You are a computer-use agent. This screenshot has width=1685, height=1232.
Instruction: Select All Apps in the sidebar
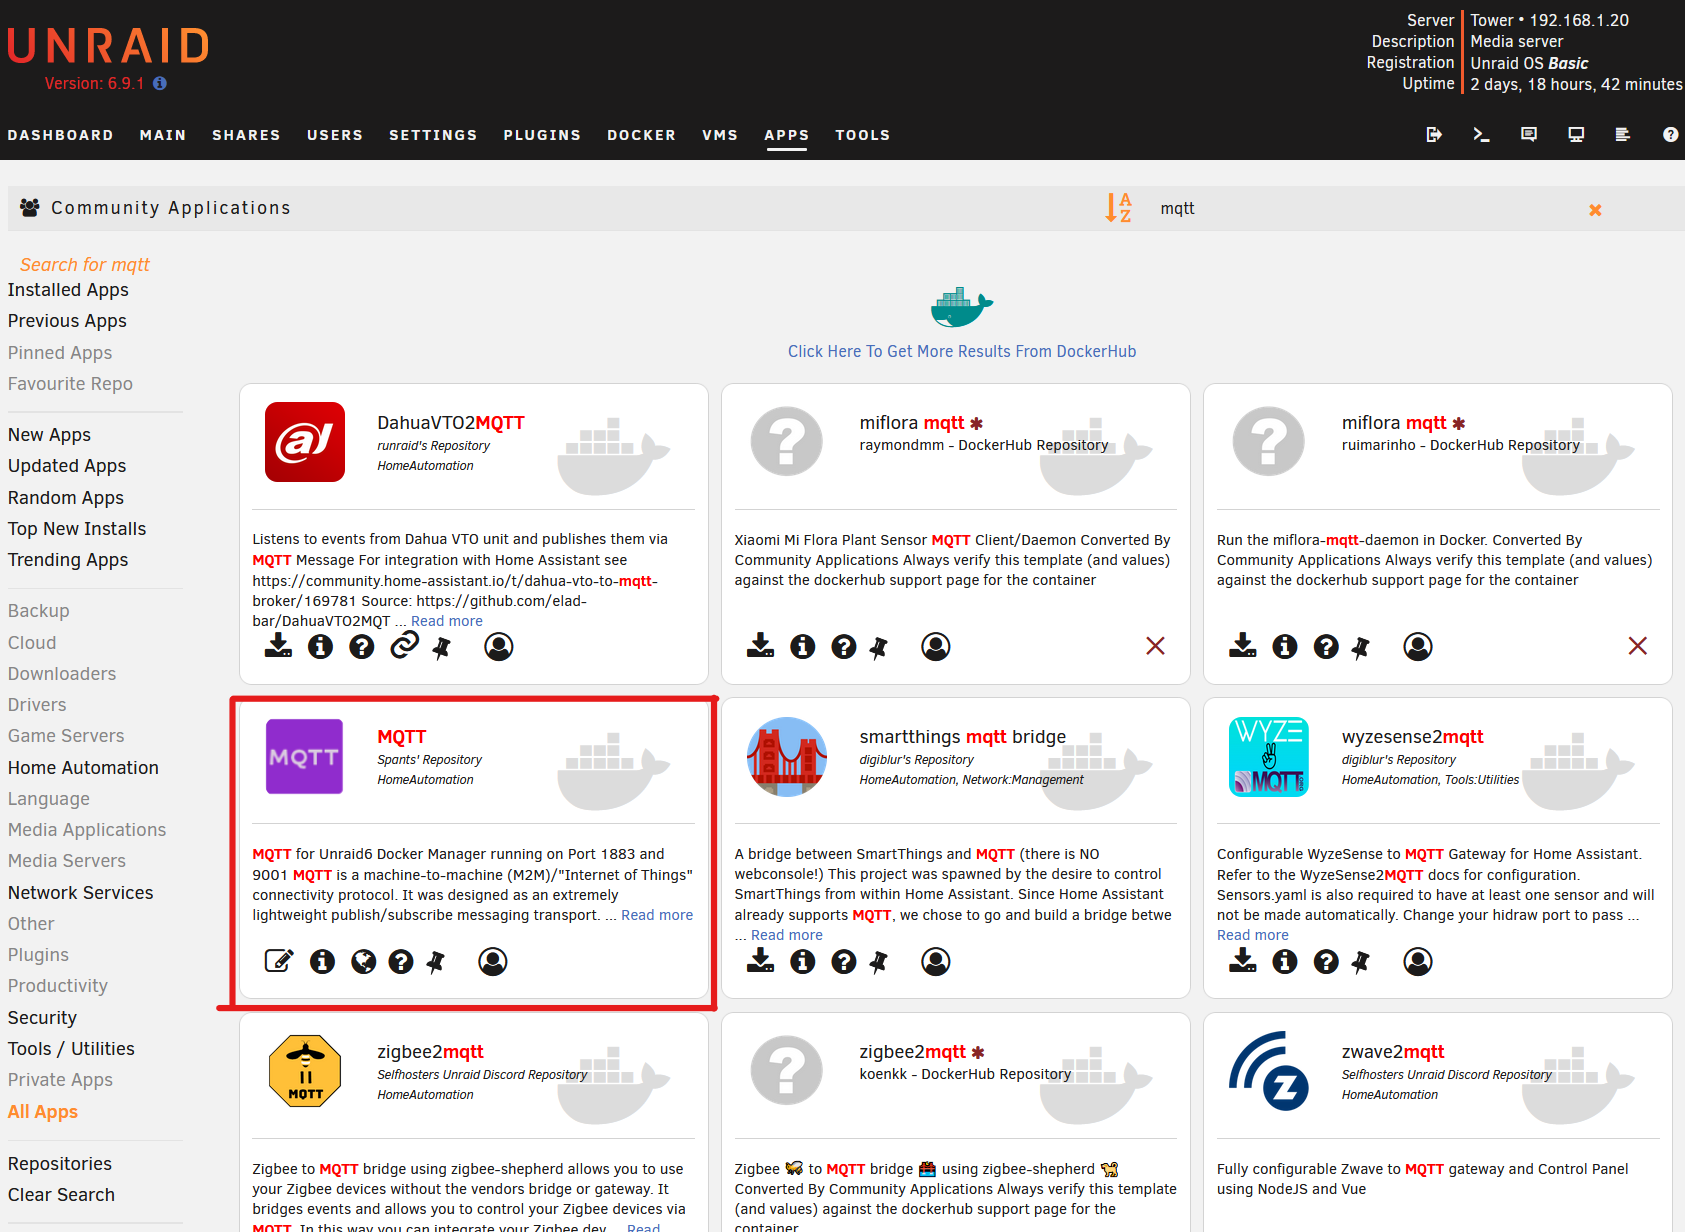43,1112
